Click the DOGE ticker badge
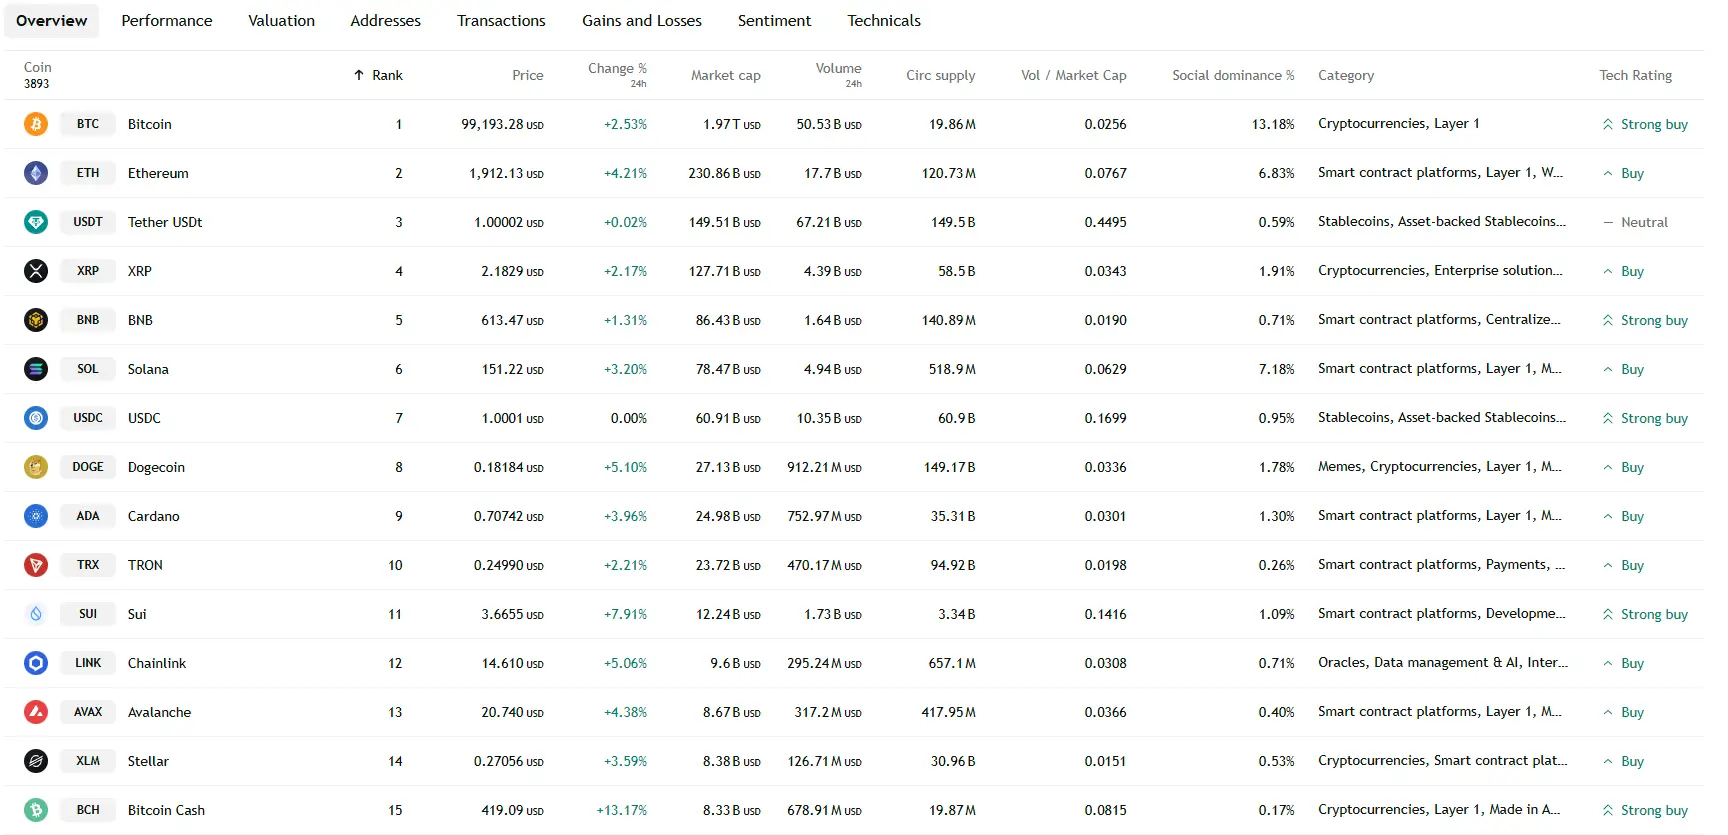This screenshot has width=1728, height=835. point(88,467)
